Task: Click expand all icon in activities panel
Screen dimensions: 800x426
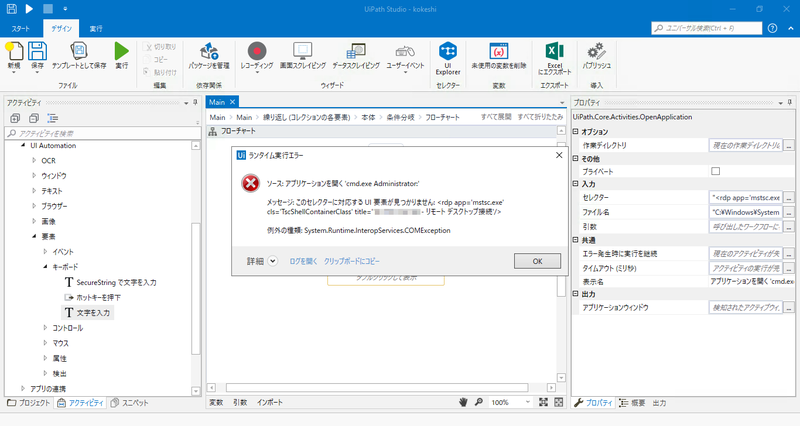Action: coord(15,118)
